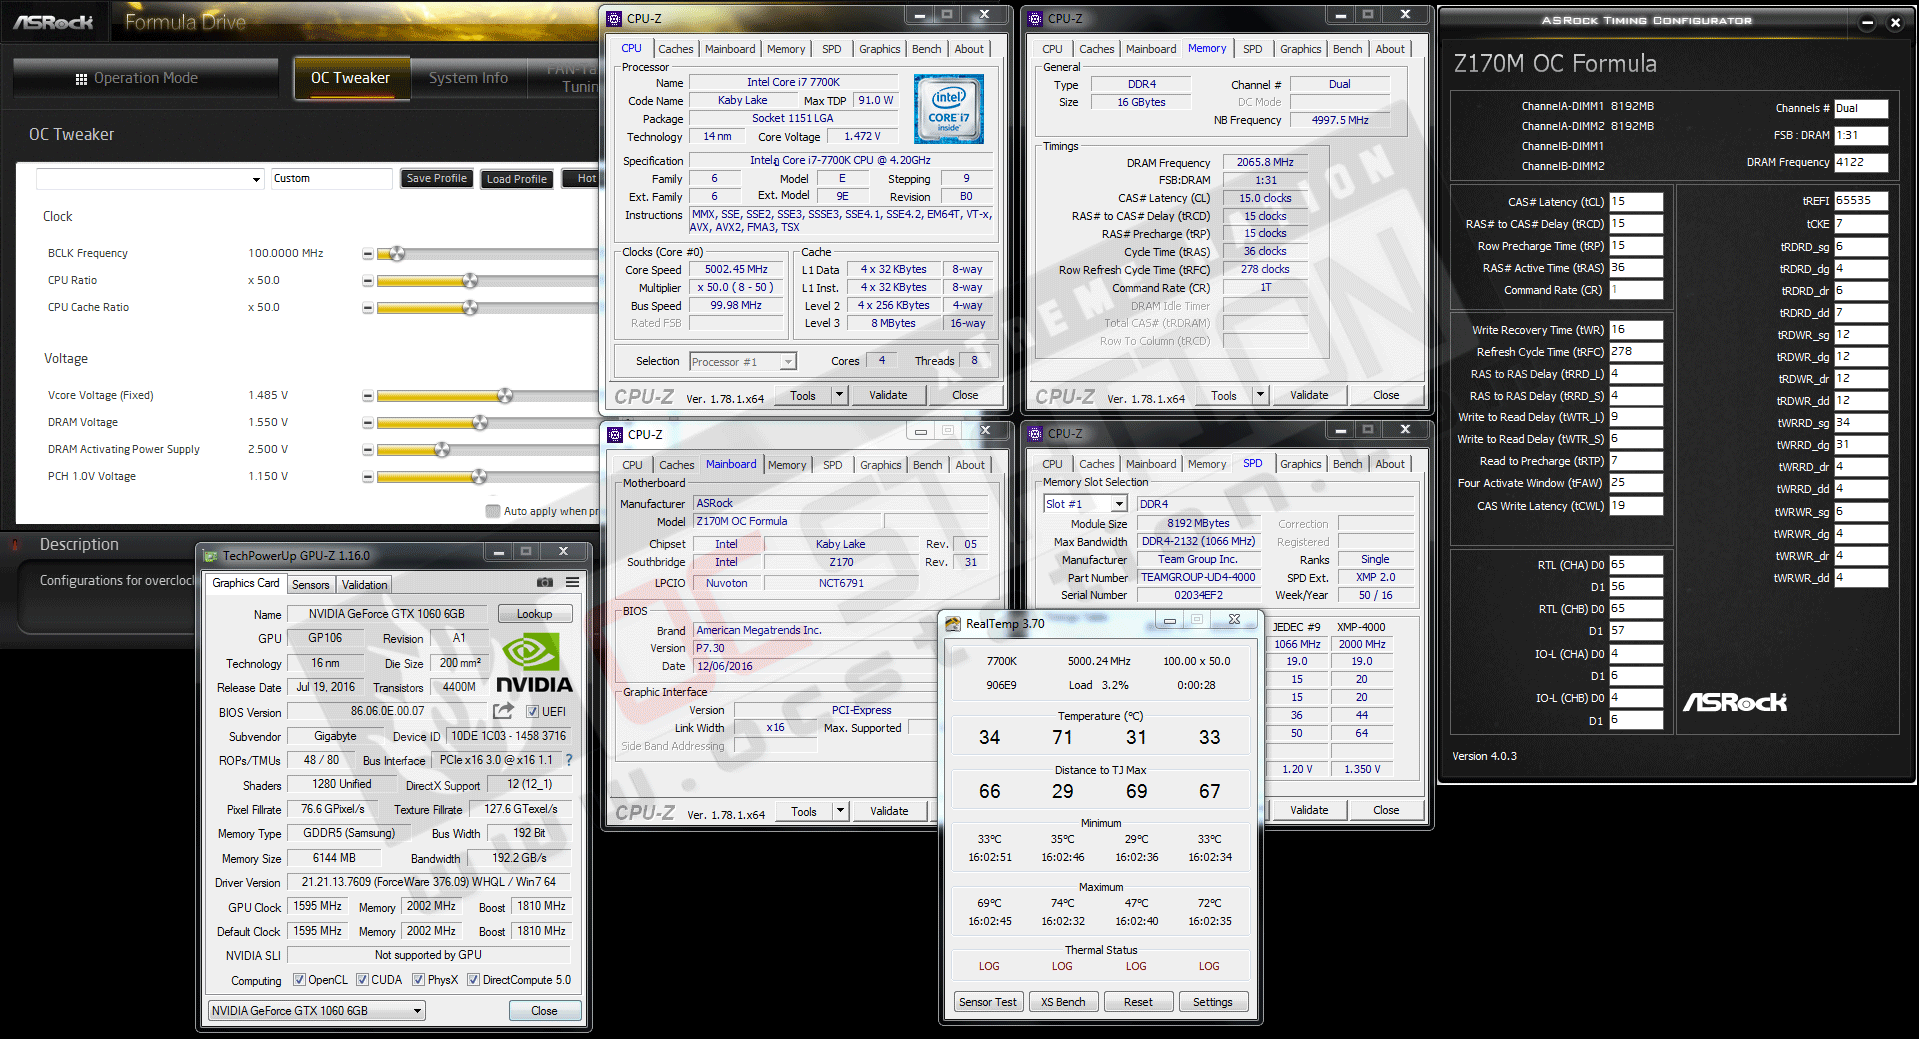Click the minus icon for DRAM Voltage

pyautogui.click(x=368, y=423)
